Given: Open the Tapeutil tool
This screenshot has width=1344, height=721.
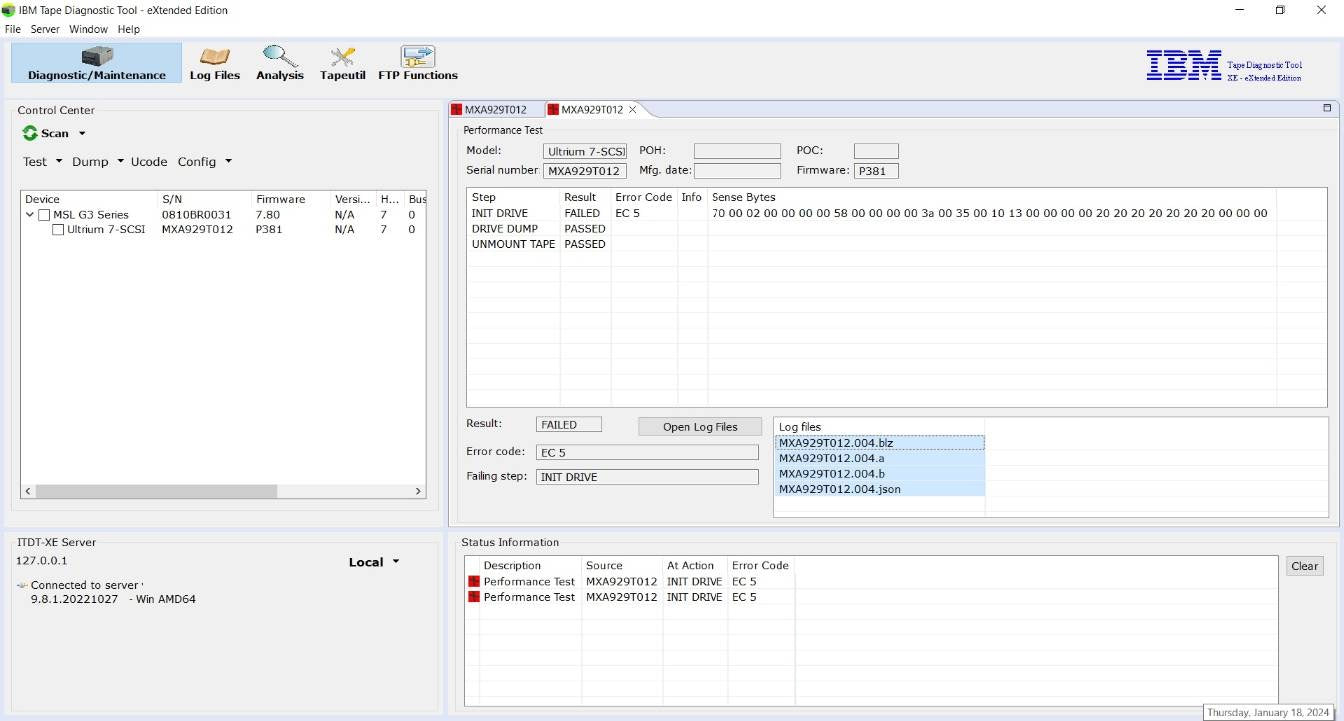Looking at the screenshot, I should pos(343,62).
